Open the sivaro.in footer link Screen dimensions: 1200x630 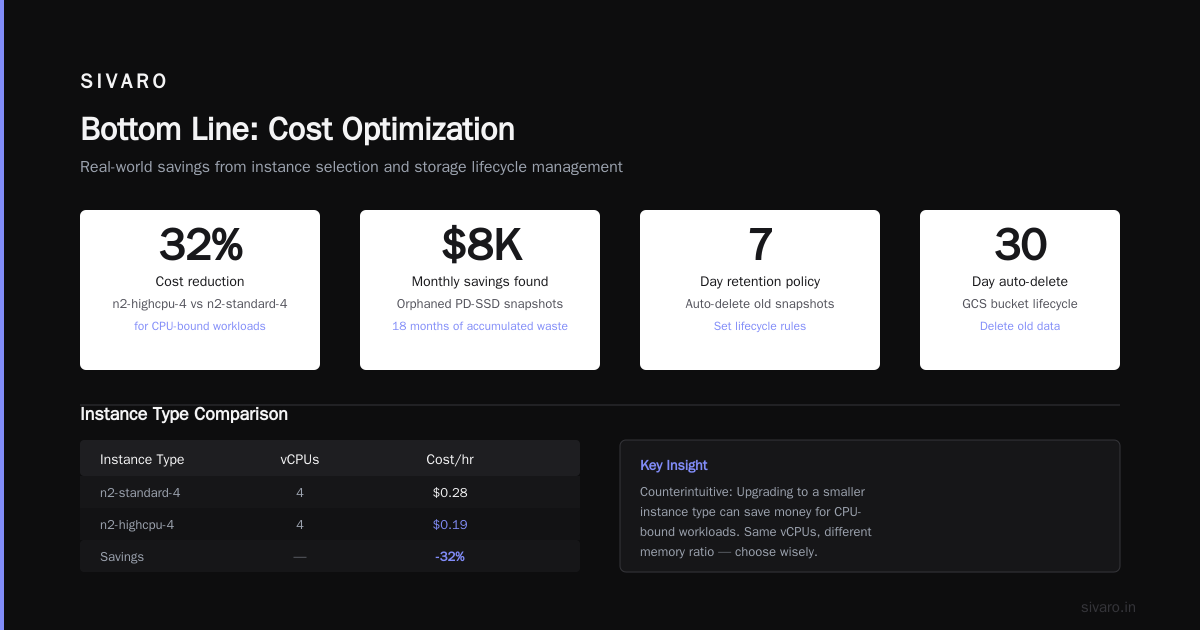pos(1109,607)
